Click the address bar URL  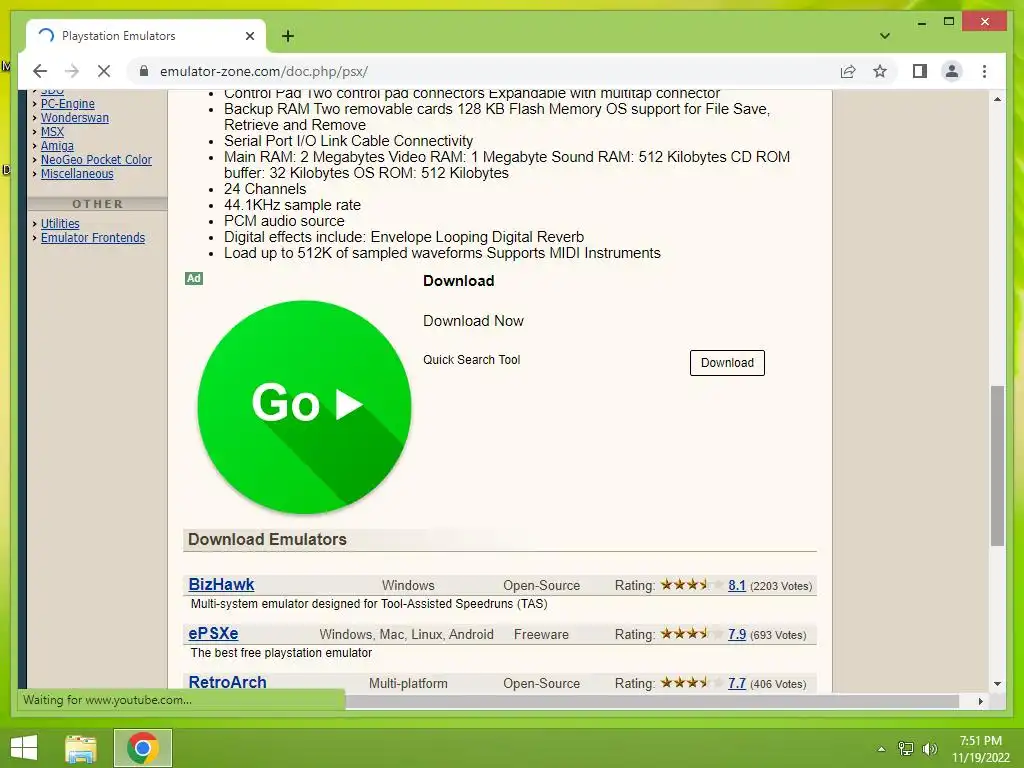tap(264, 71)
